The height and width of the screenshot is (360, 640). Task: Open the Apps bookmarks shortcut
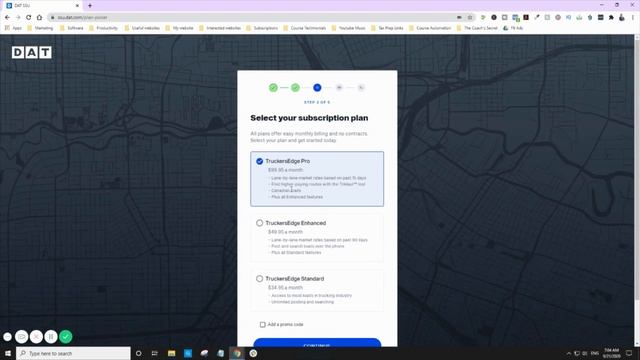pos(13,28)
